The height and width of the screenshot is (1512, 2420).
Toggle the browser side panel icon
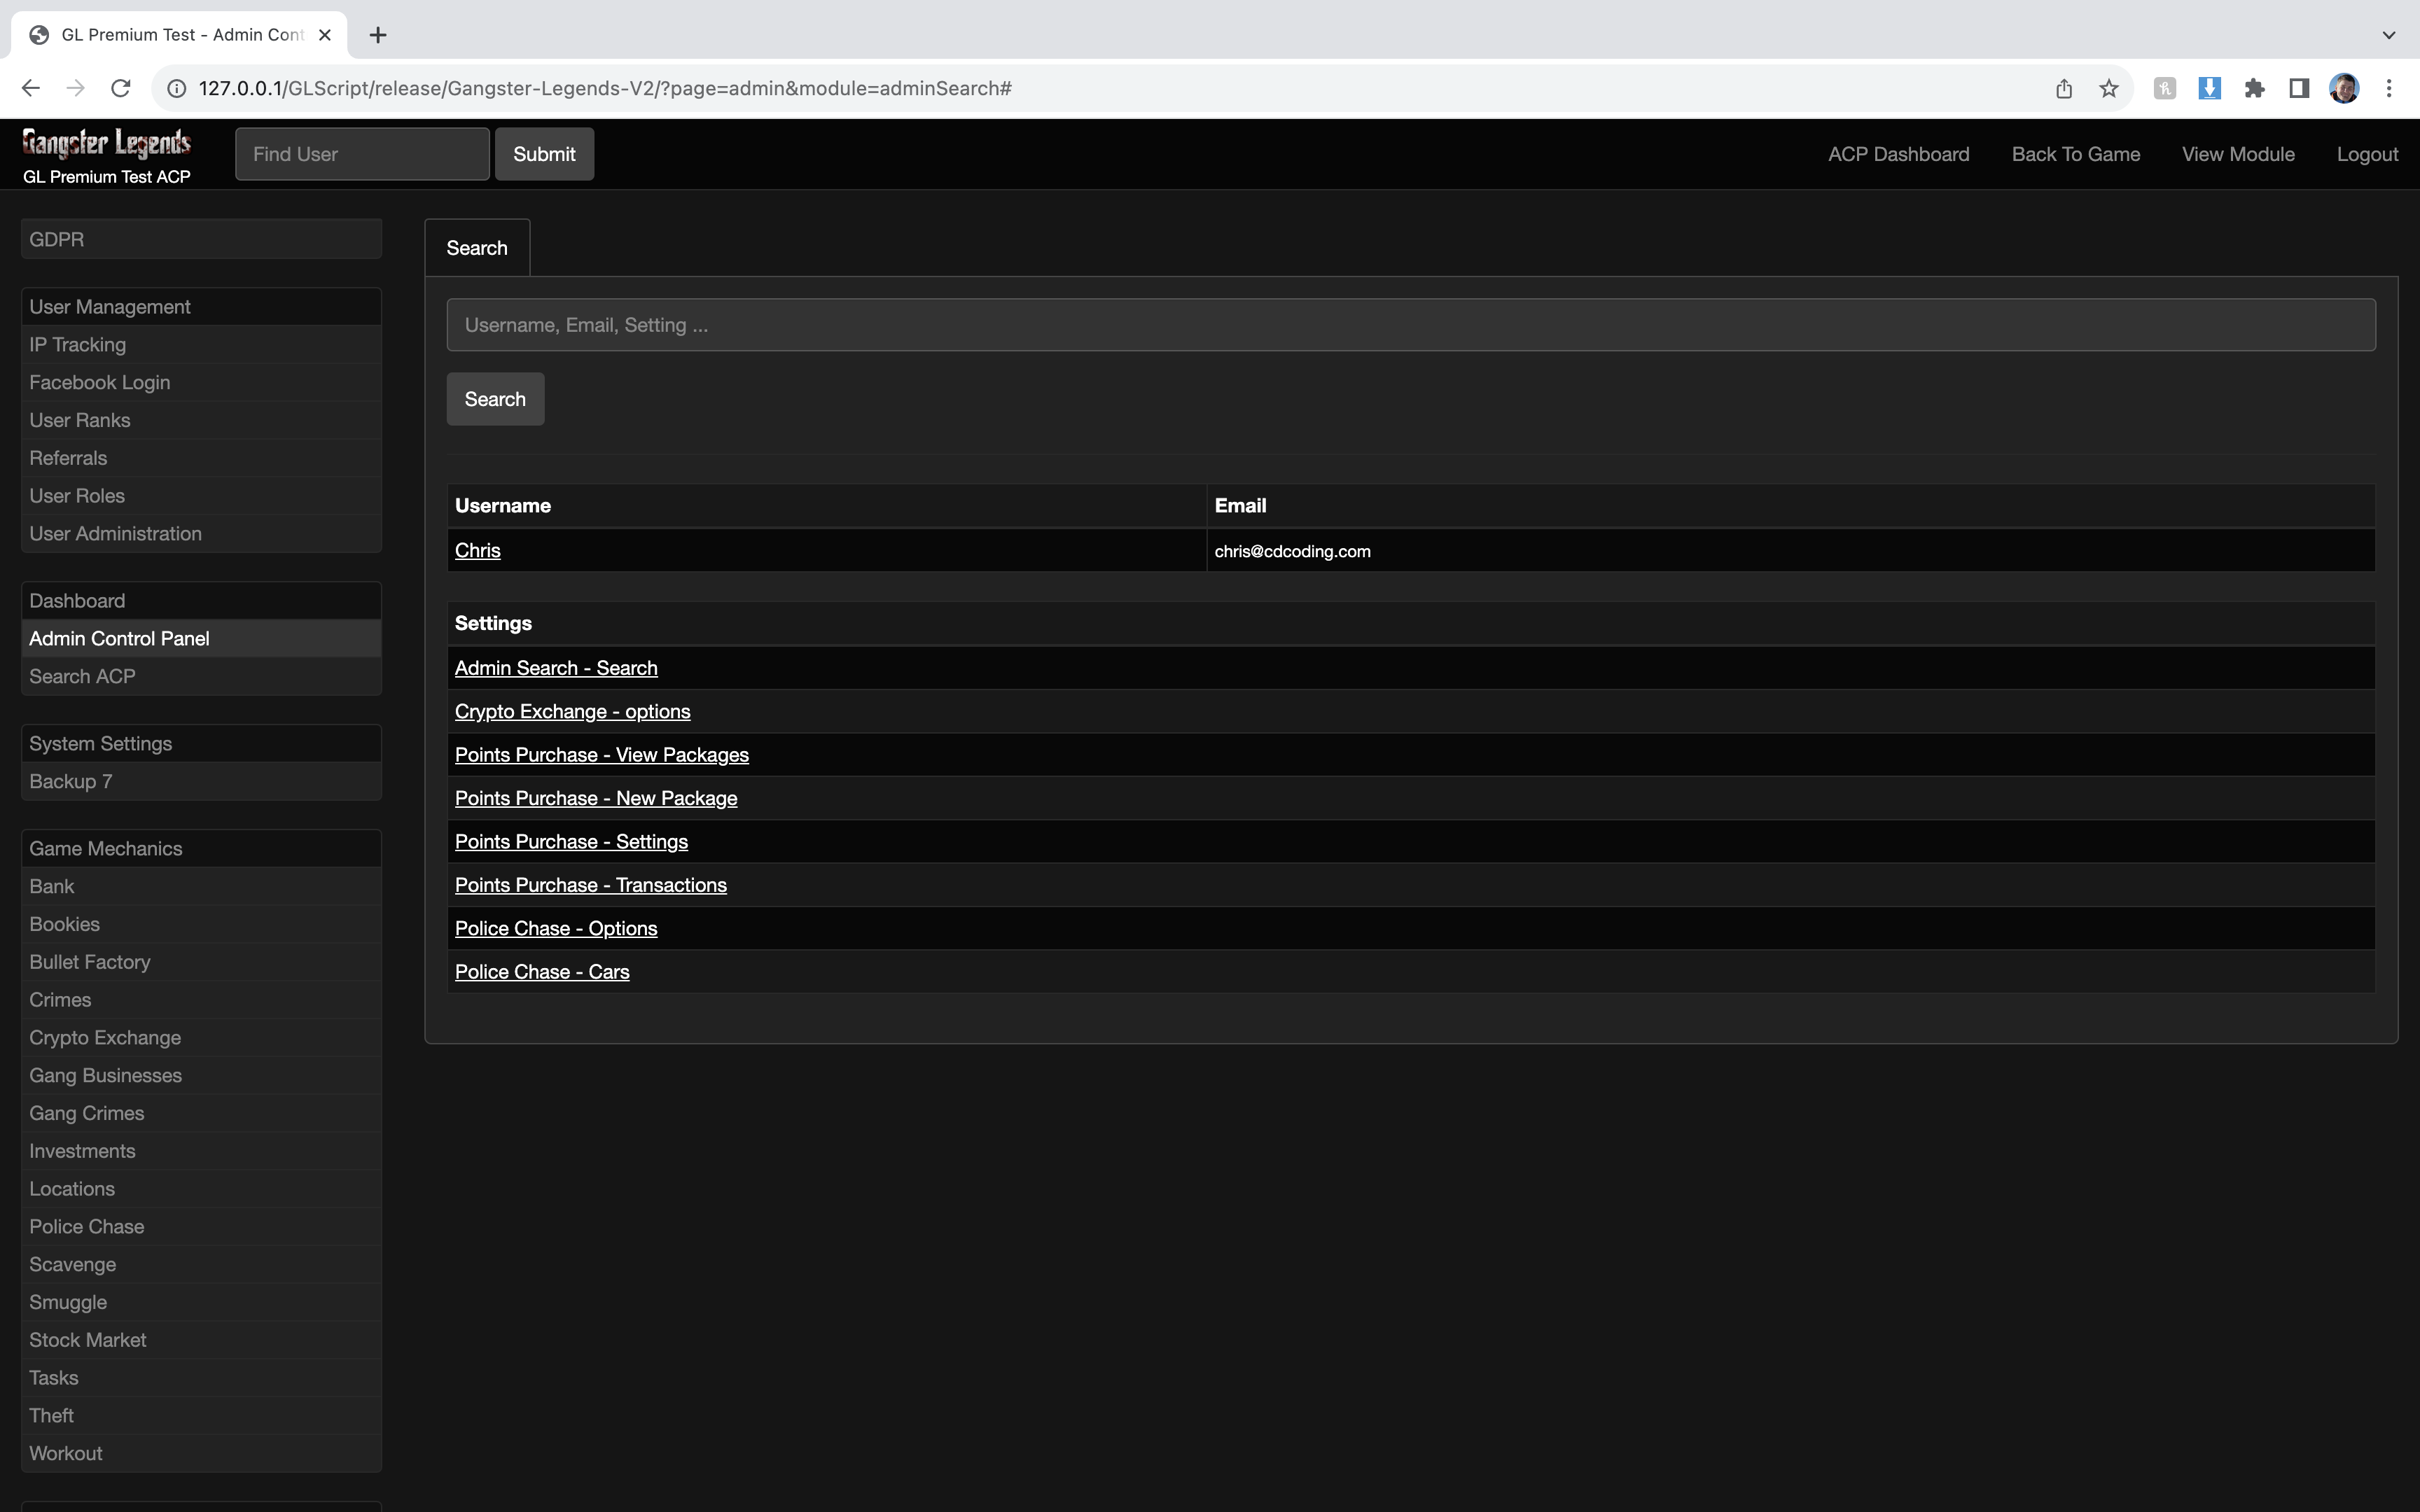click(2299, 88)
